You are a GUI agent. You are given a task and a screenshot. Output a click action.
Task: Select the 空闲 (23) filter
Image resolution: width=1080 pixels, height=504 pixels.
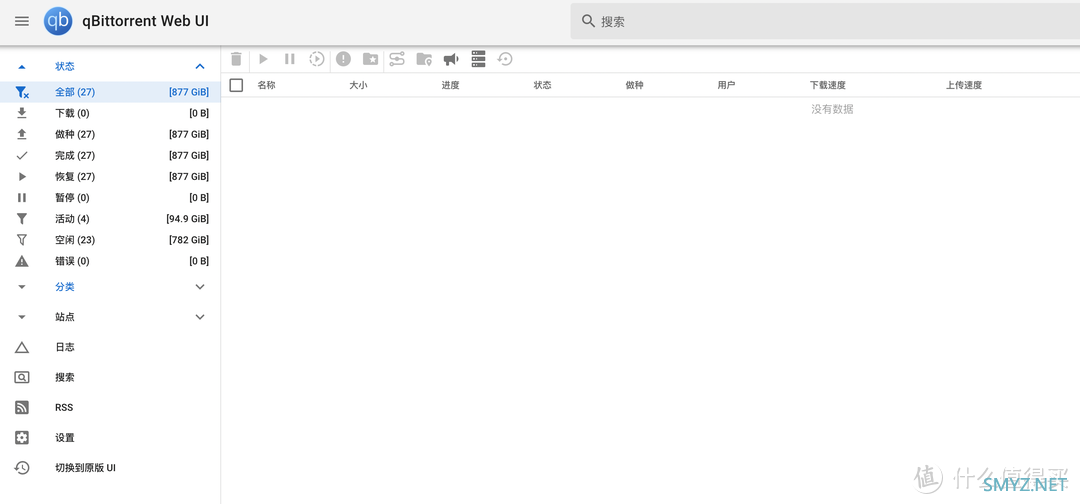110,240
